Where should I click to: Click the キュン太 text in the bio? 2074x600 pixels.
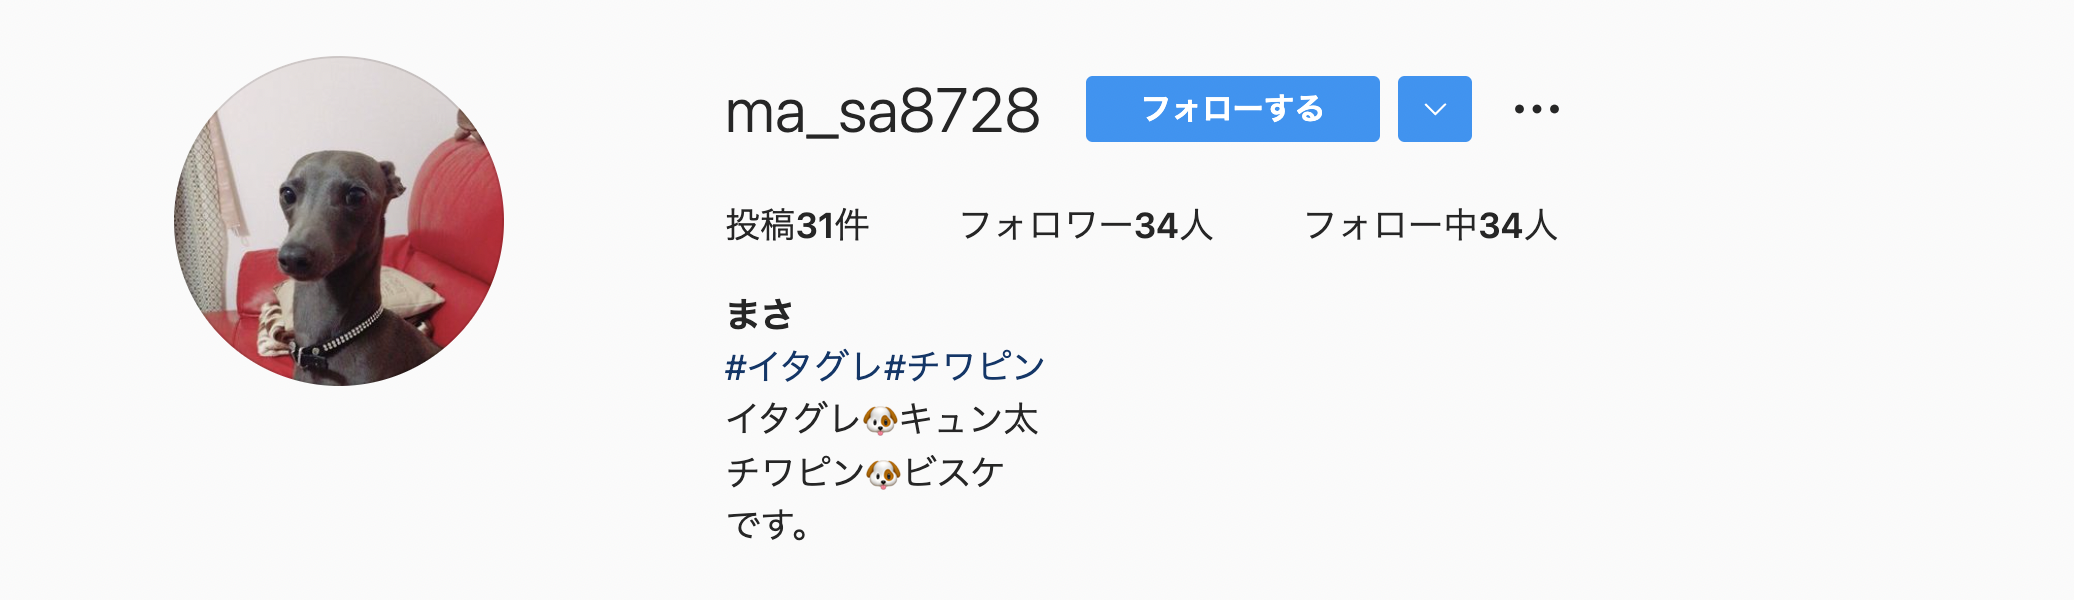coord(969,419)
